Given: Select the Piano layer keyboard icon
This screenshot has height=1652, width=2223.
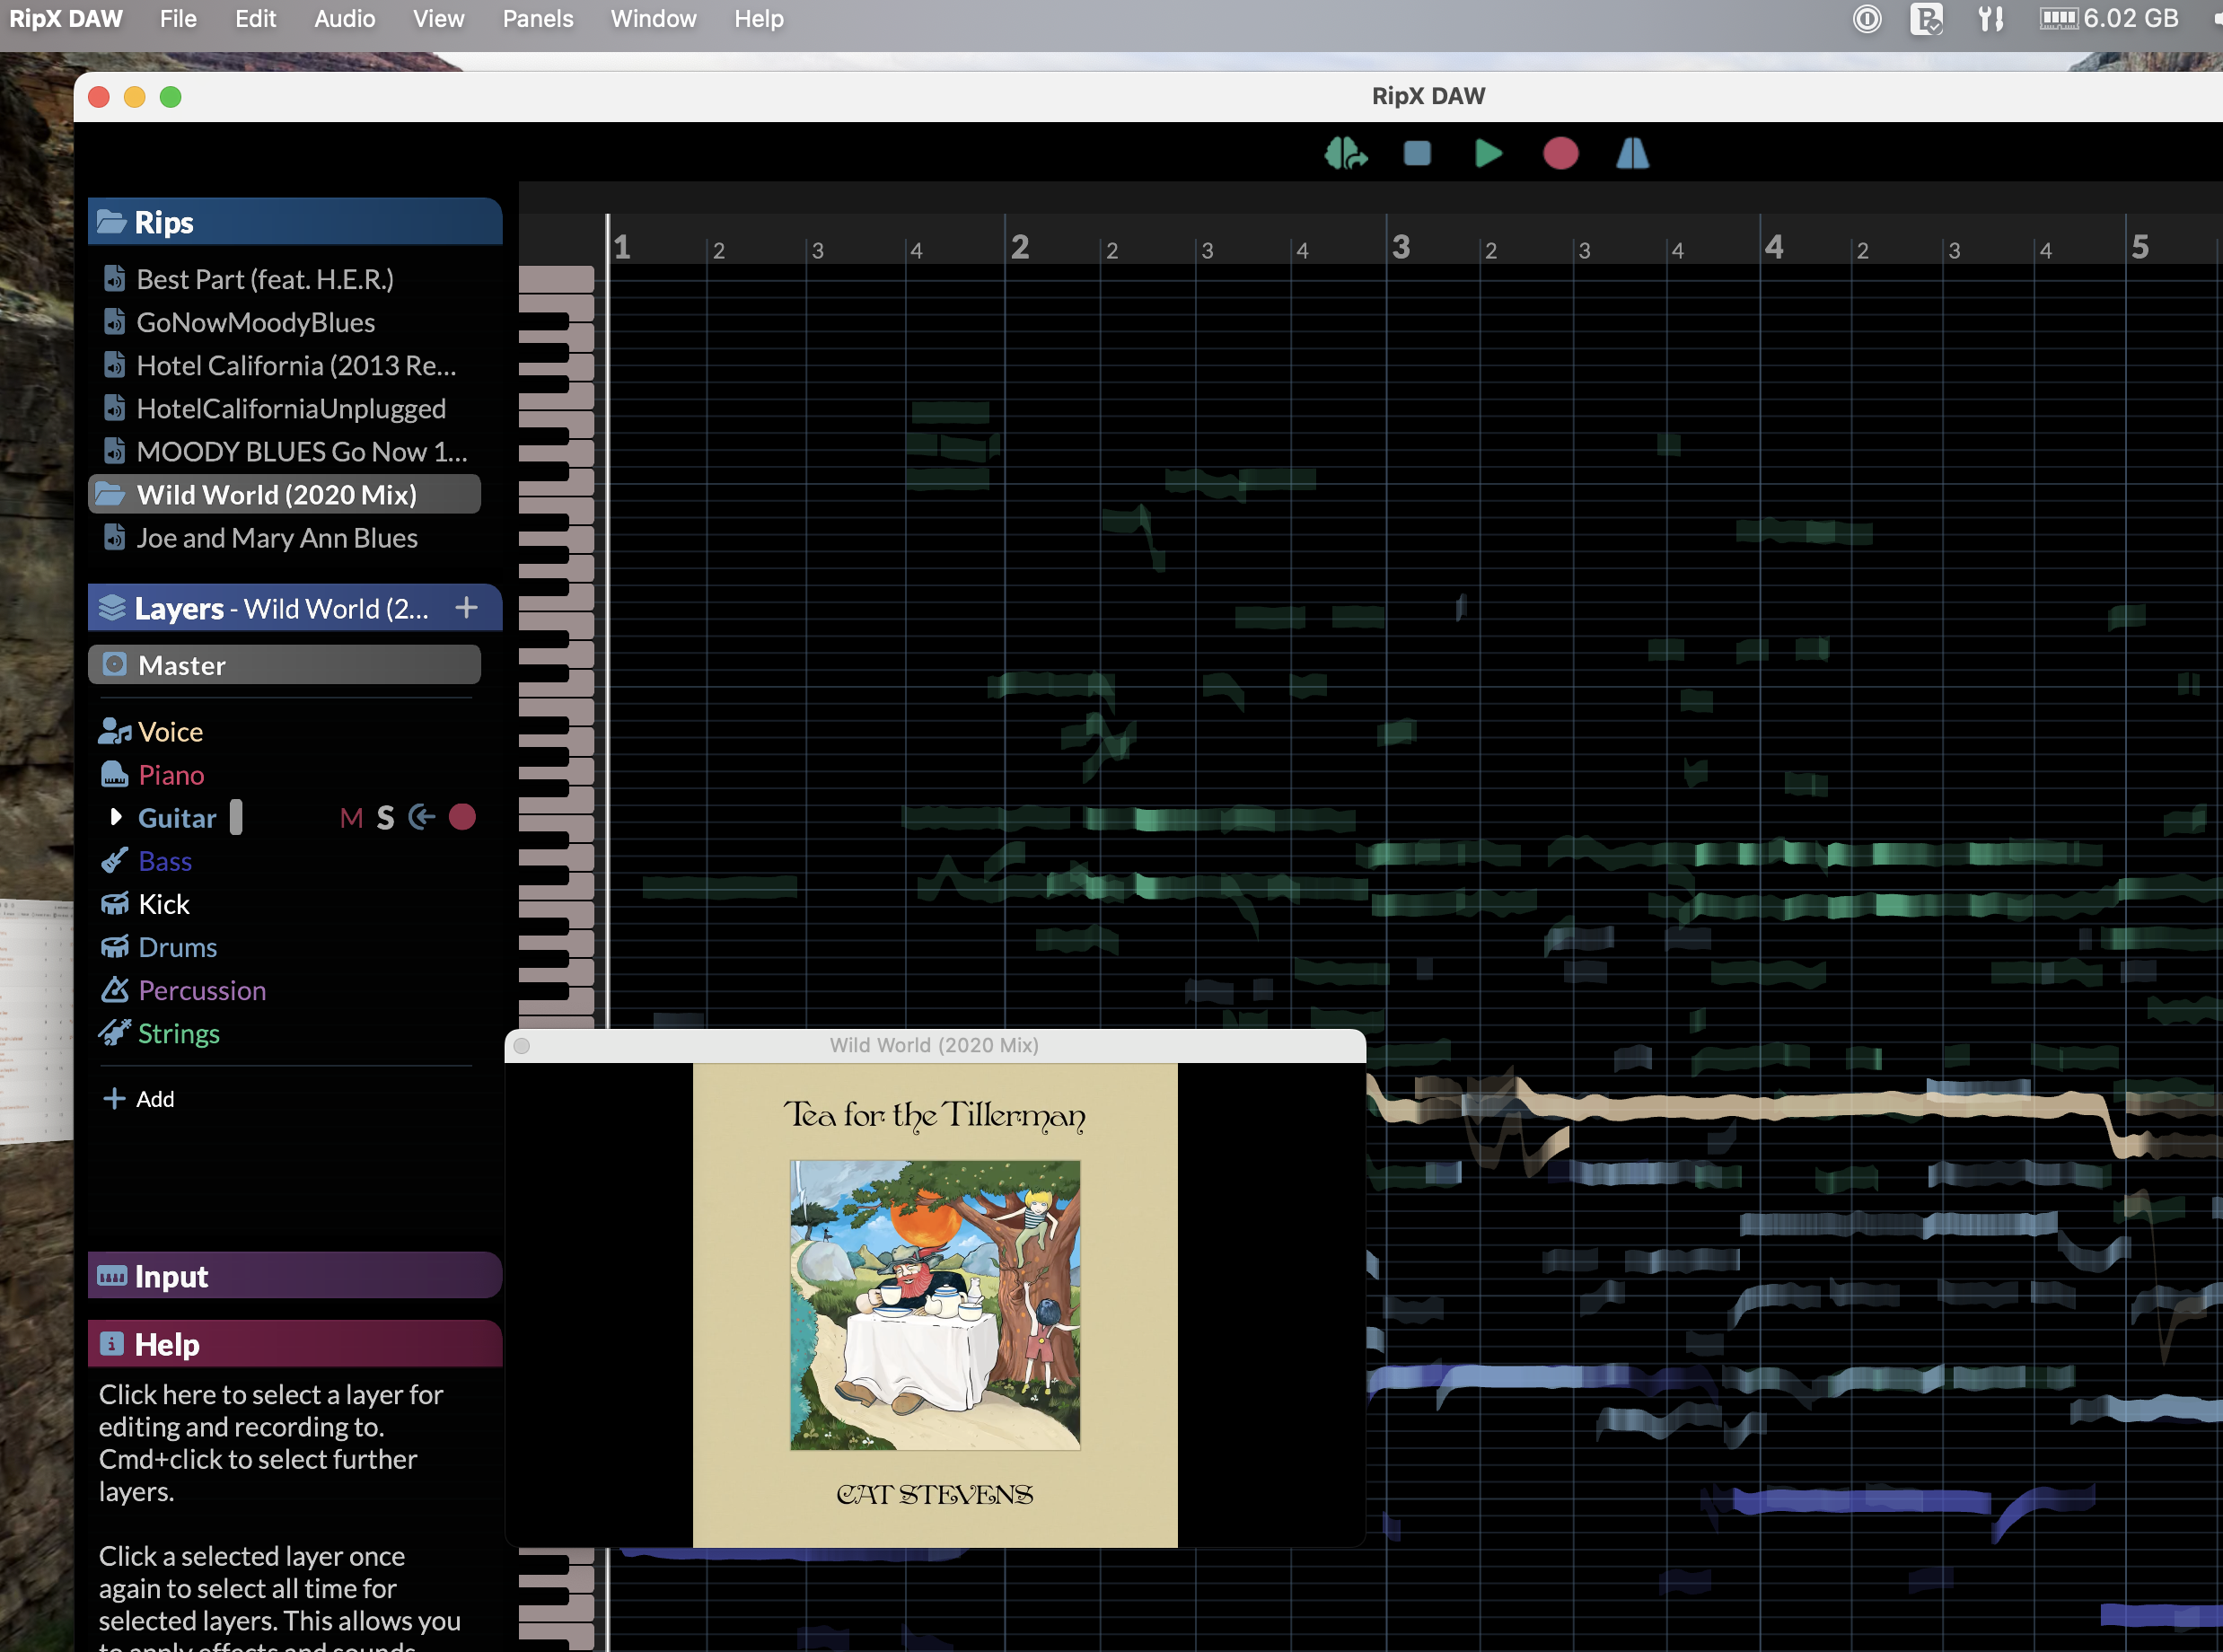Looking at the screenshot, I should (115, 774).
